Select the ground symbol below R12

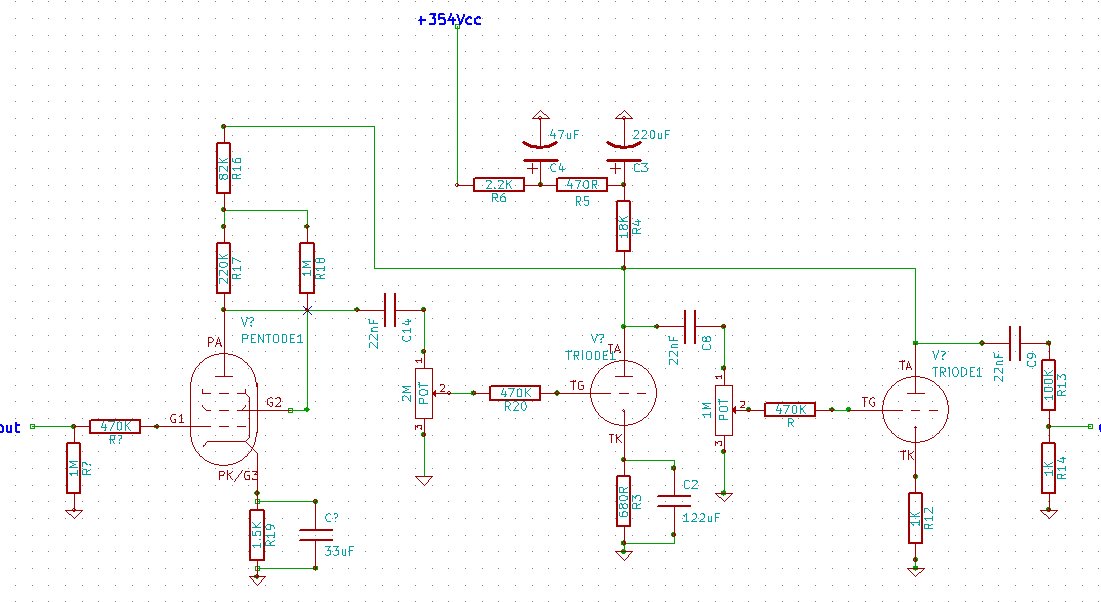point(915,571)
